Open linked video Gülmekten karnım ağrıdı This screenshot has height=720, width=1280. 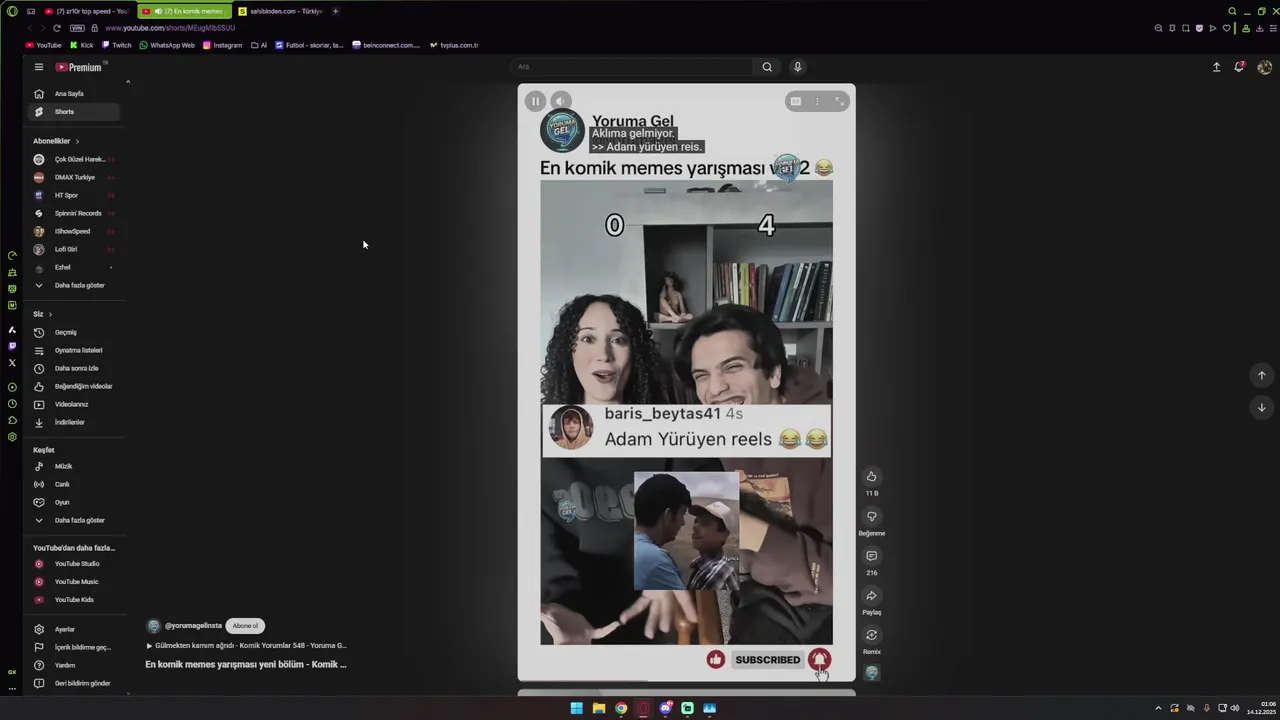247,646
